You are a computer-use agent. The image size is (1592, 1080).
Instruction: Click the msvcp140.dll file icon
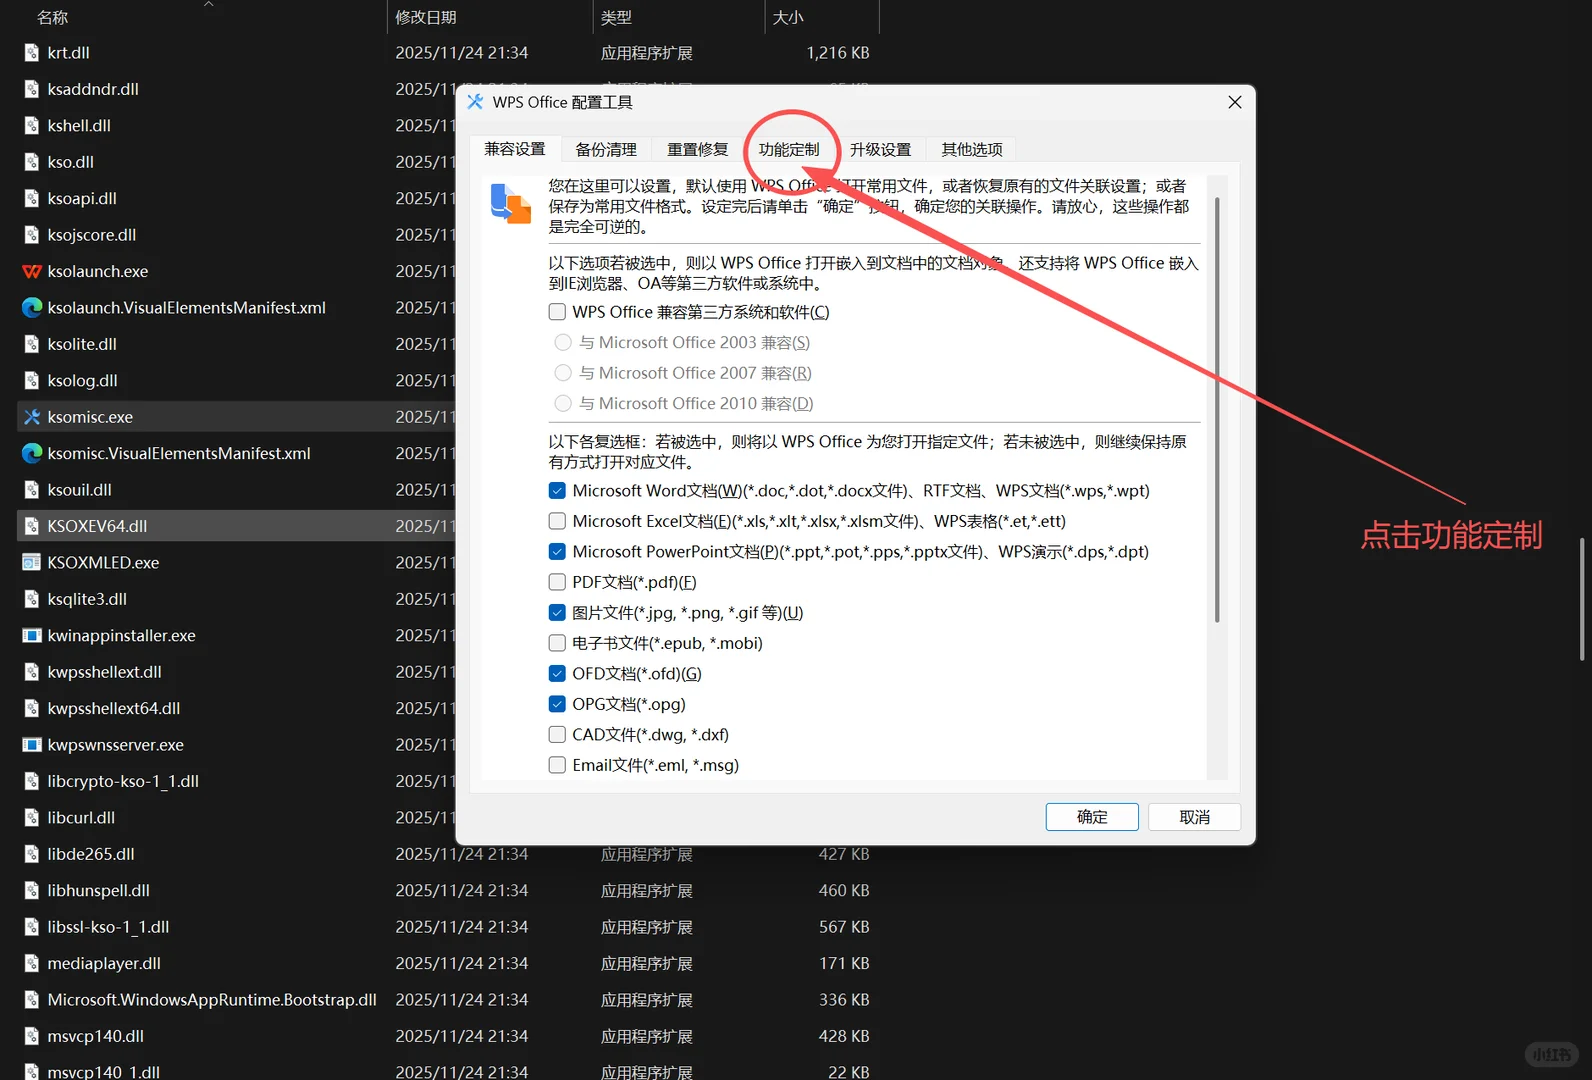click(x=32, y=1036)
